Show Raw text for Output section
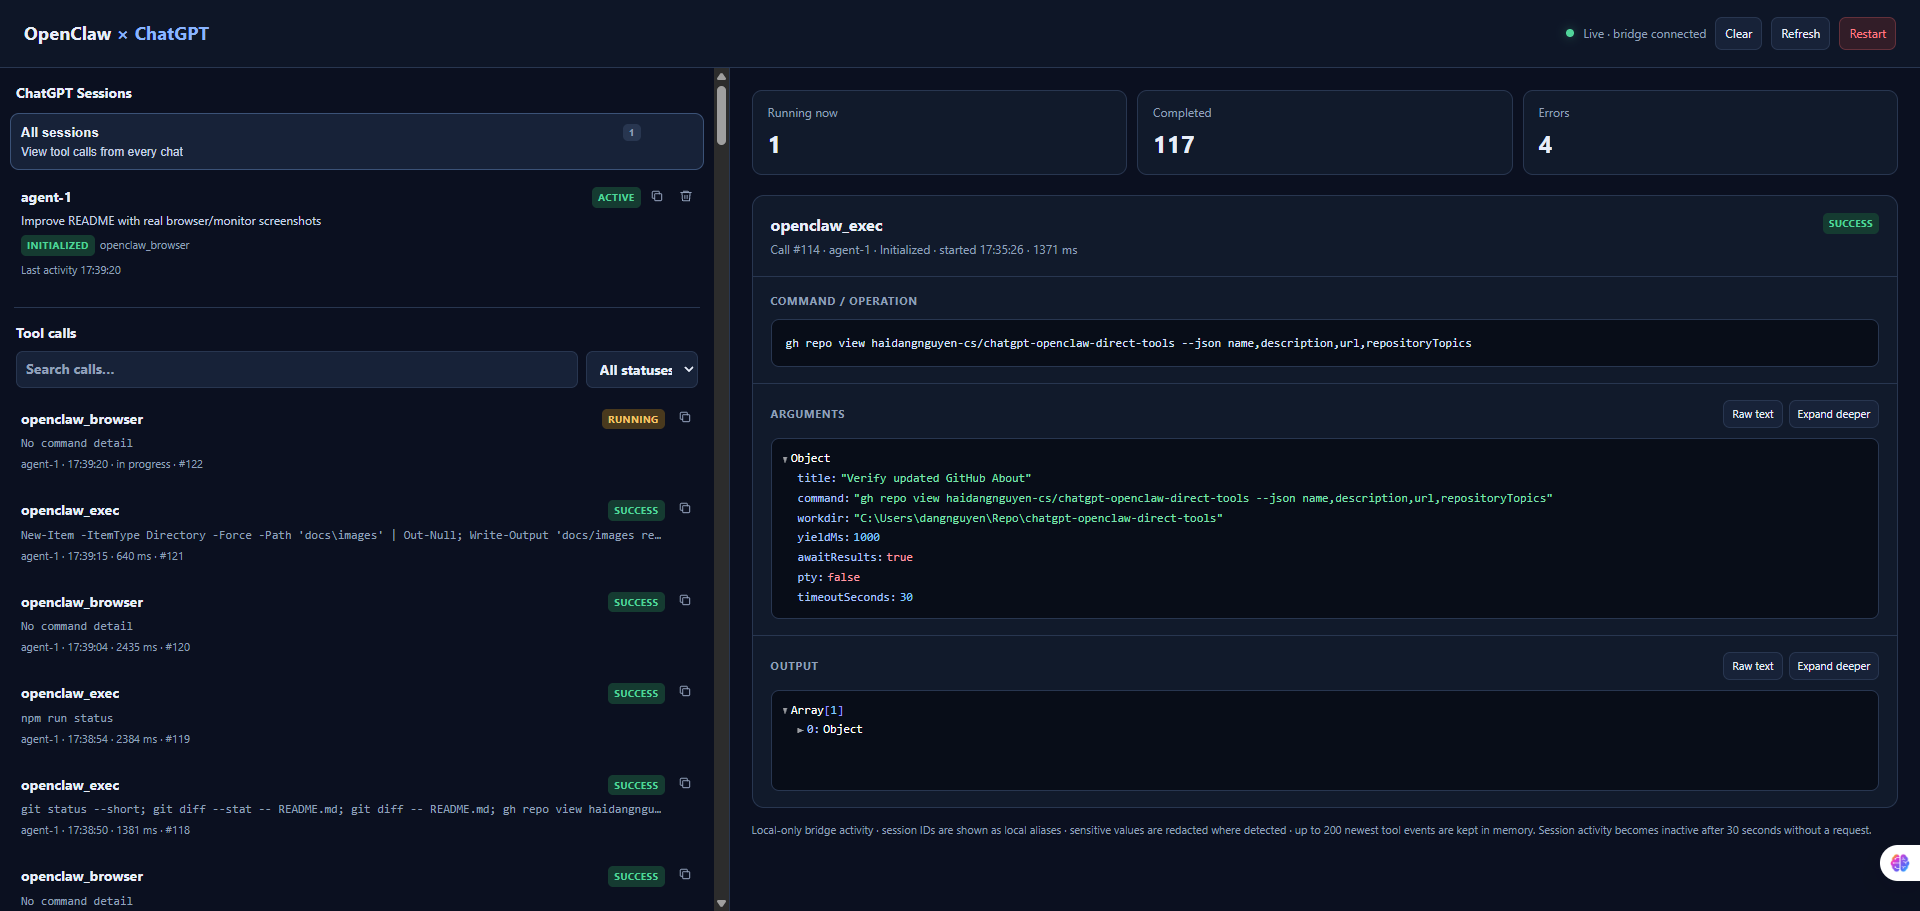The image size is (1920, 911). point(1752,666)
